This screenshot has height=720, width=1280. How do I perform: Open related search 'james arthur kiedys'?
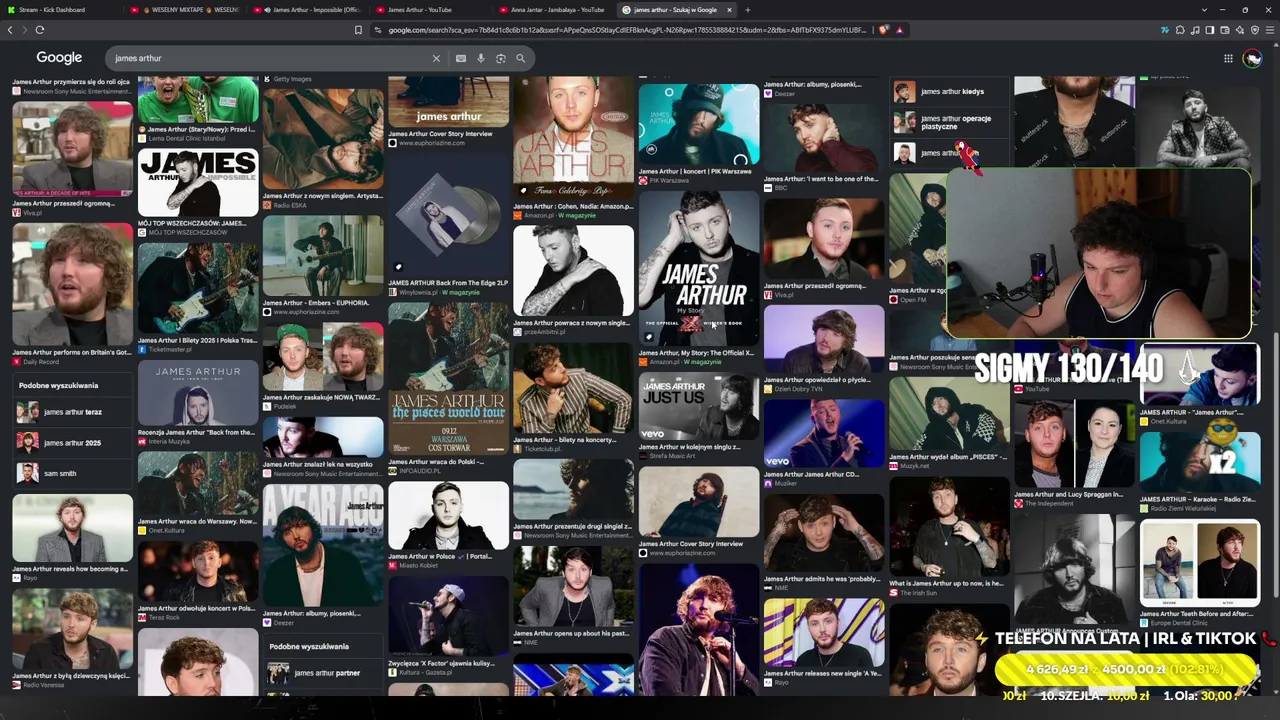(947, 92)
